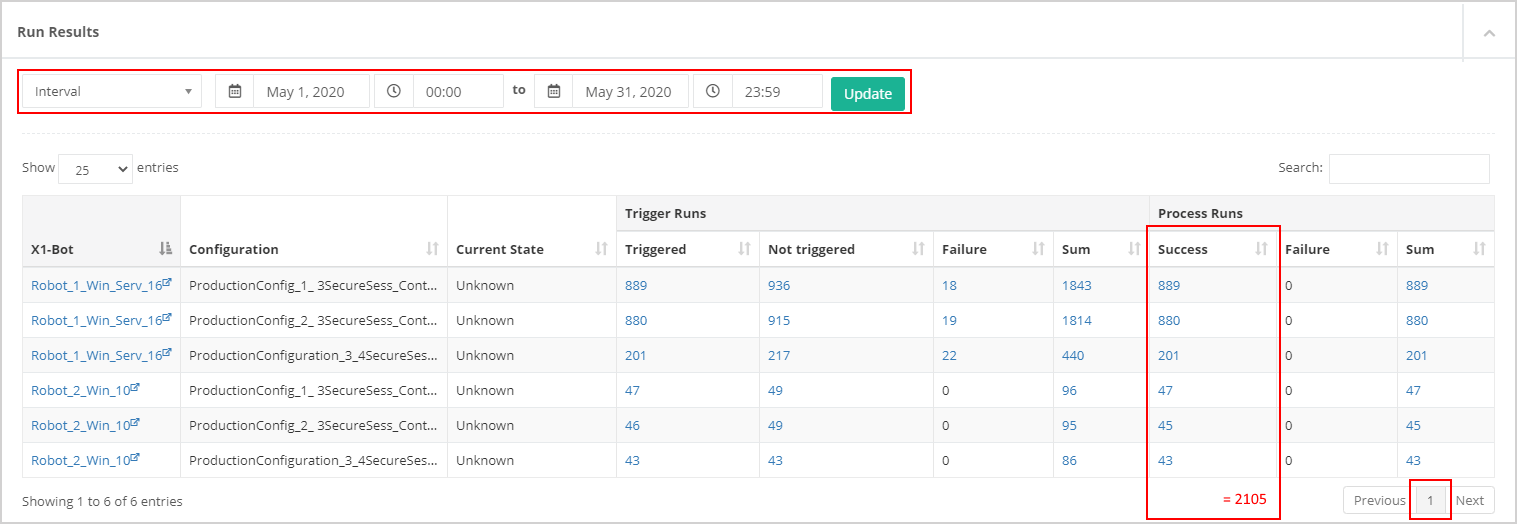Viewport: 1517px width, 524px height.
Task: Click Process Success value 45
Action: (x=1165, y=425)
